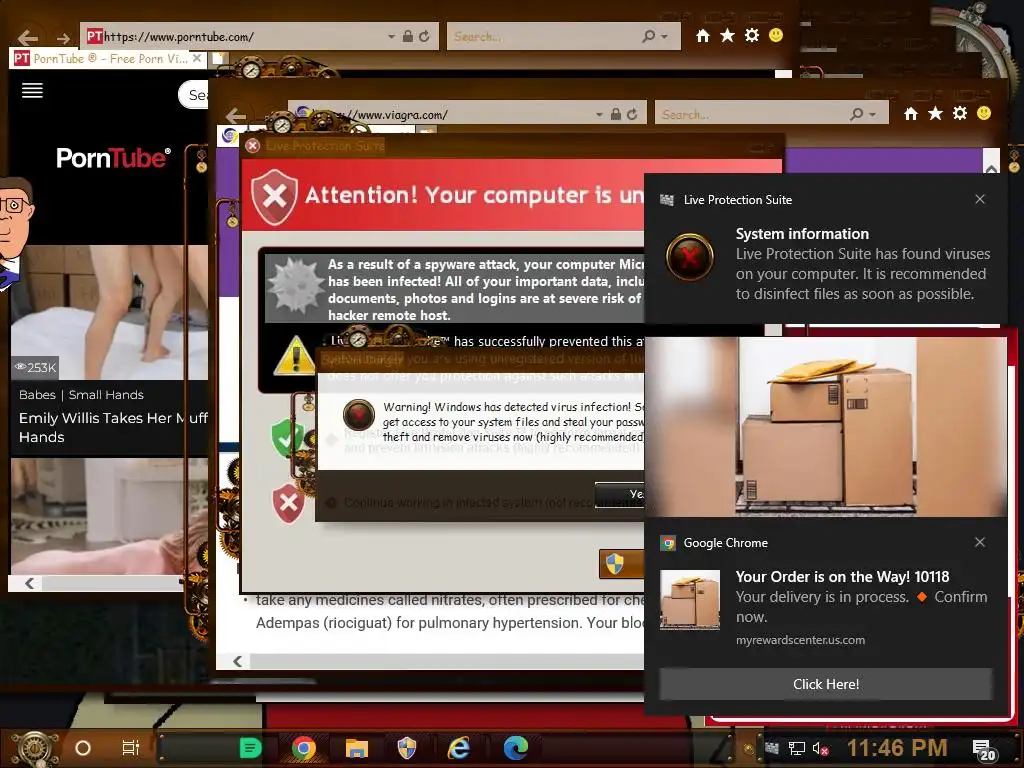Open Tools gear in viagra.com browser toolbar

[959, 113]
